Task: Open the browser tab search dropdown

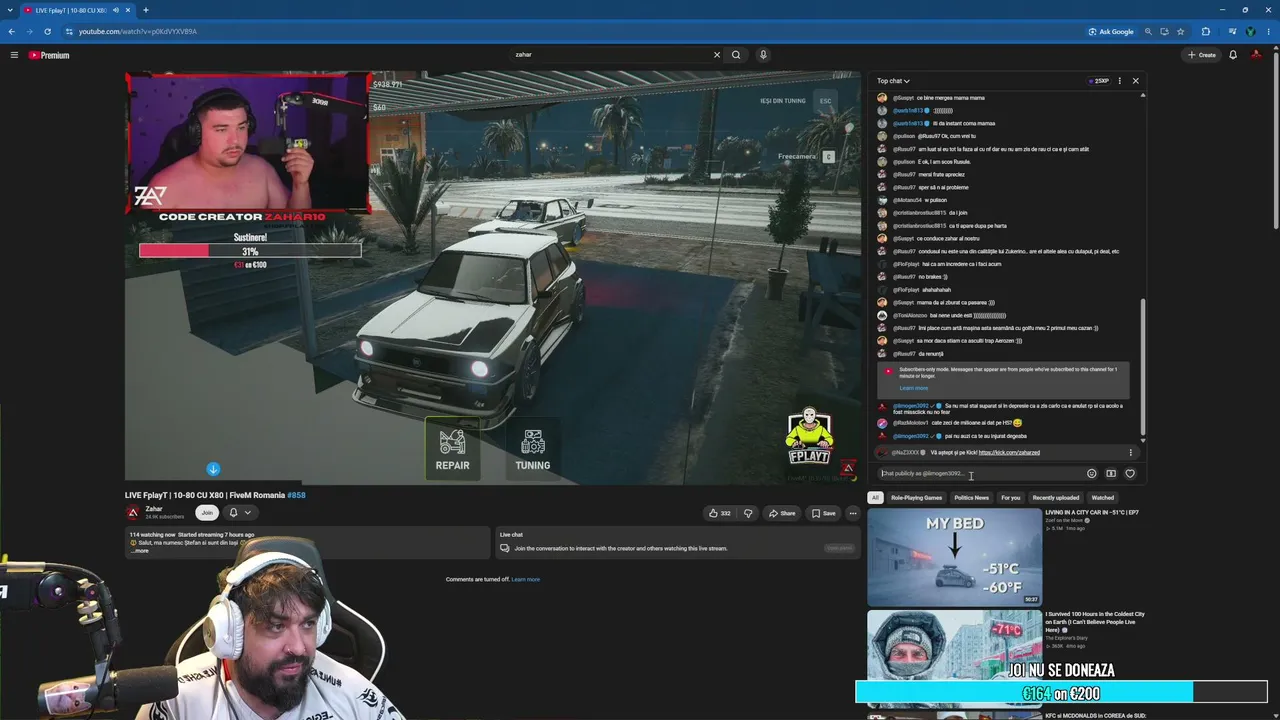Action: tap(10, 10)
